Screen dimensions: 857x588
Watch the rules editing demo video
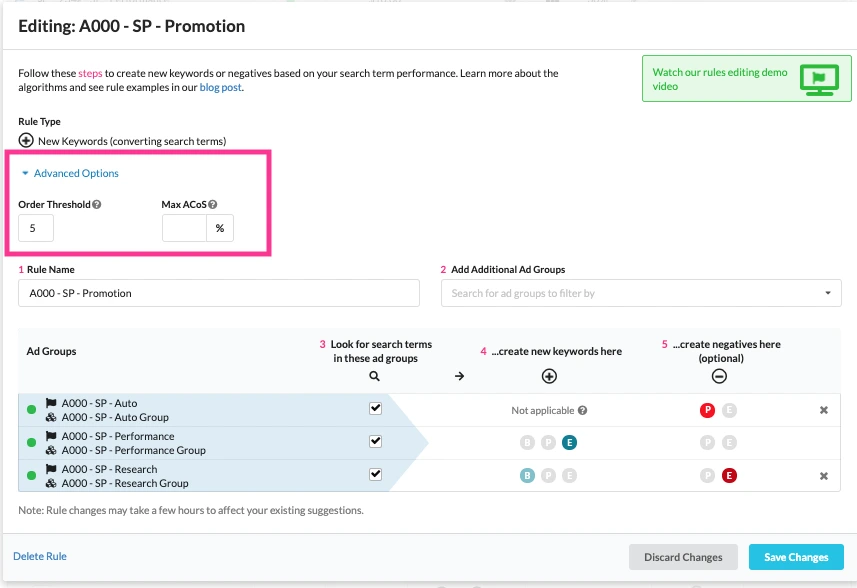pos(744,79)
